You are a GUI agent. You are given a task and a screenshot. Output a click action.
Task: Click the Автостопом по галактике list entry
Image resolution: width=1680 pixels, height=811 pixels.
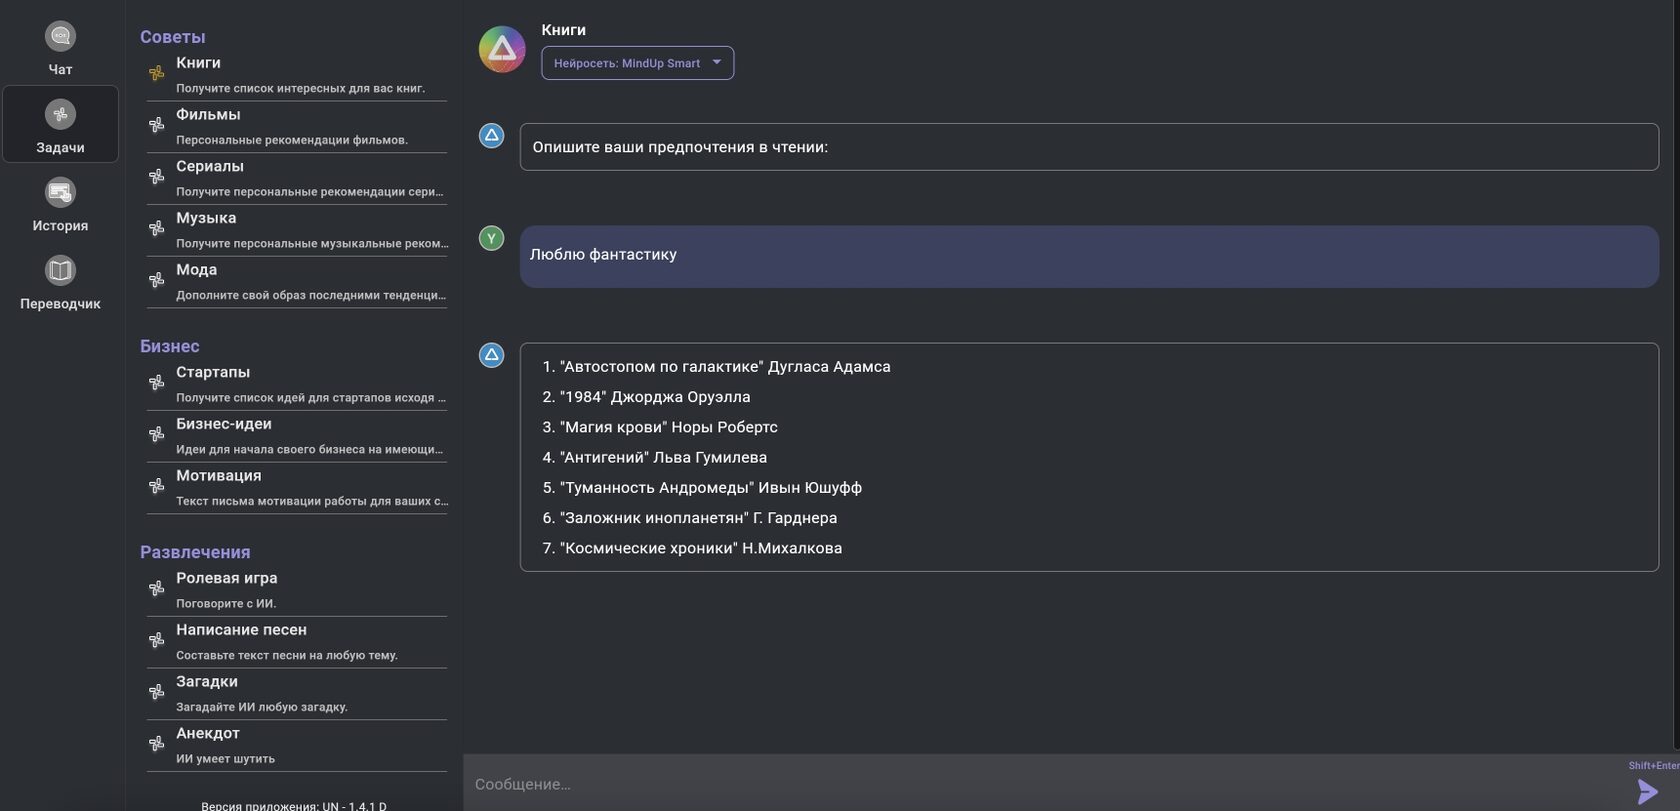716,367
